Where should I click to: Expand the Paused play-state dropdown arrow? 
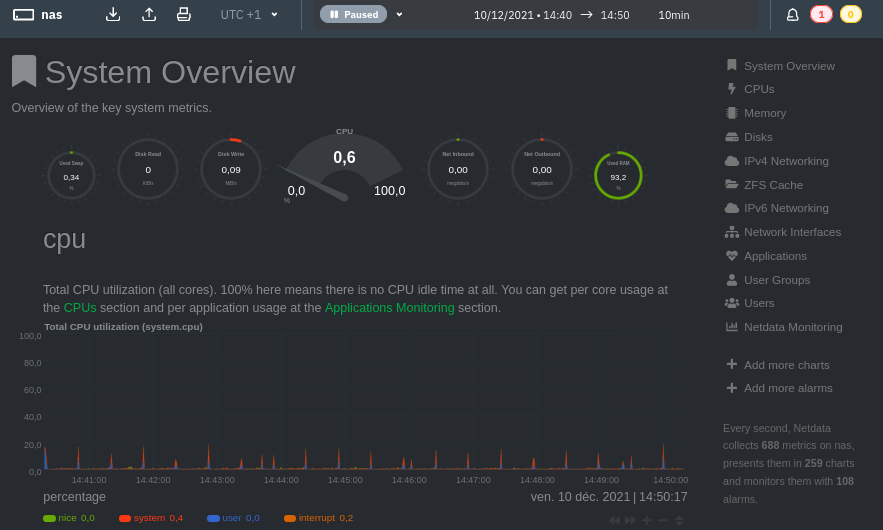(x=399, y=14)
